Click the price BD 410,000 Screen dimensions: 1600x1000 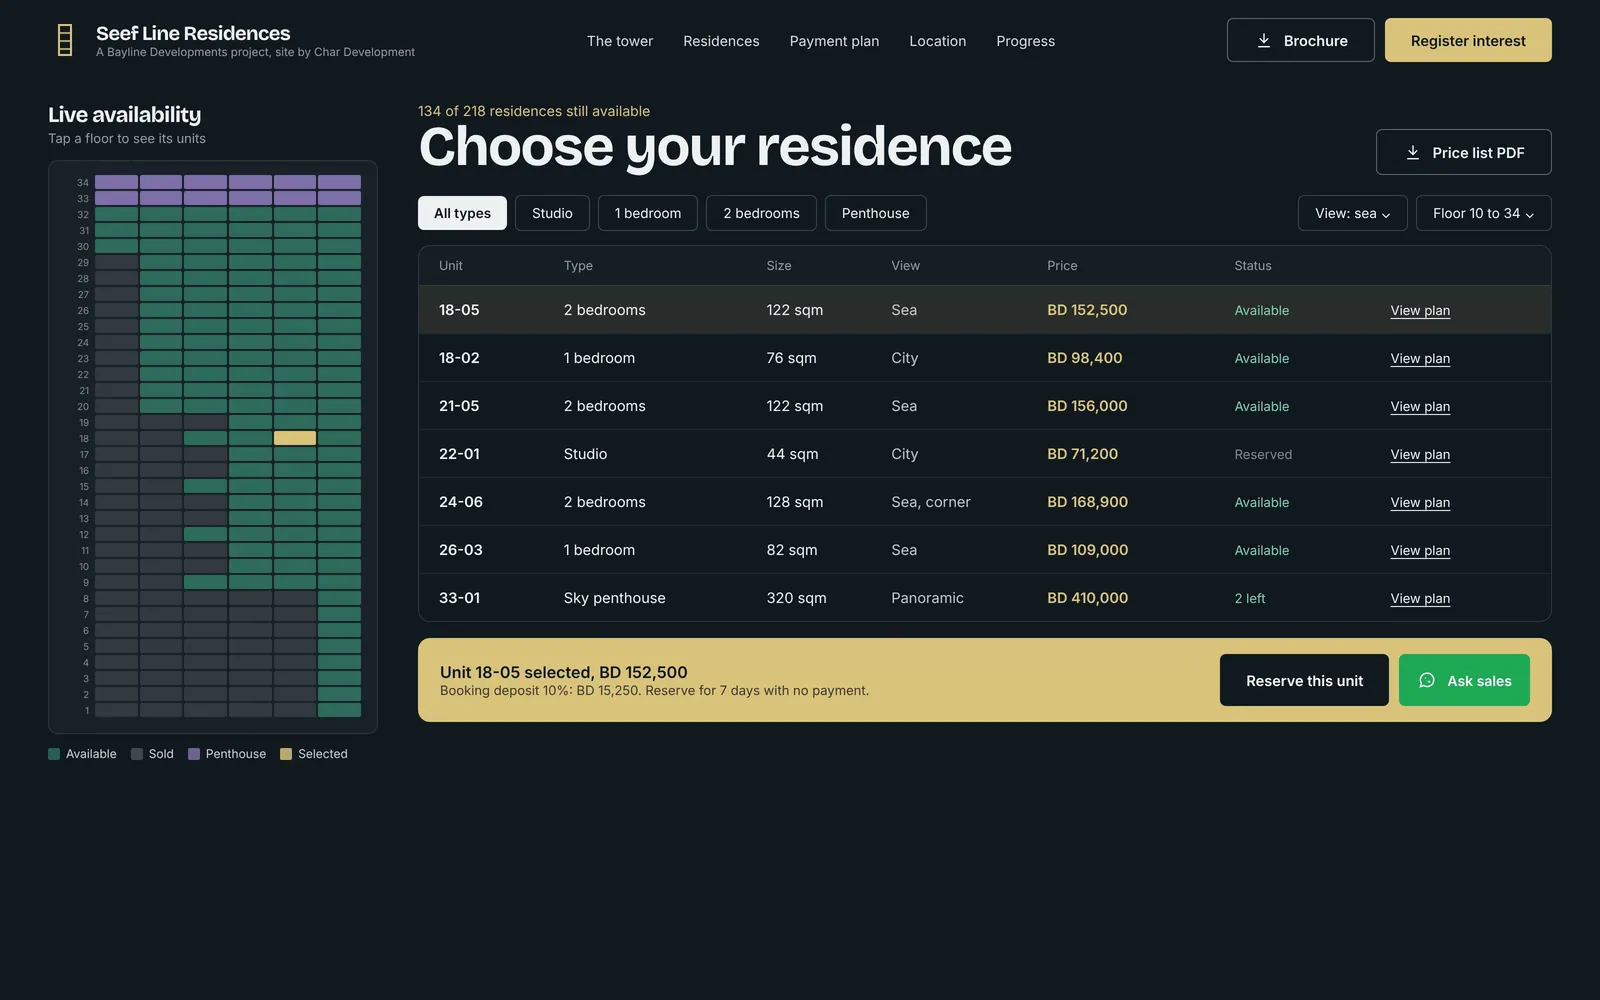(x=1087, y=598)
